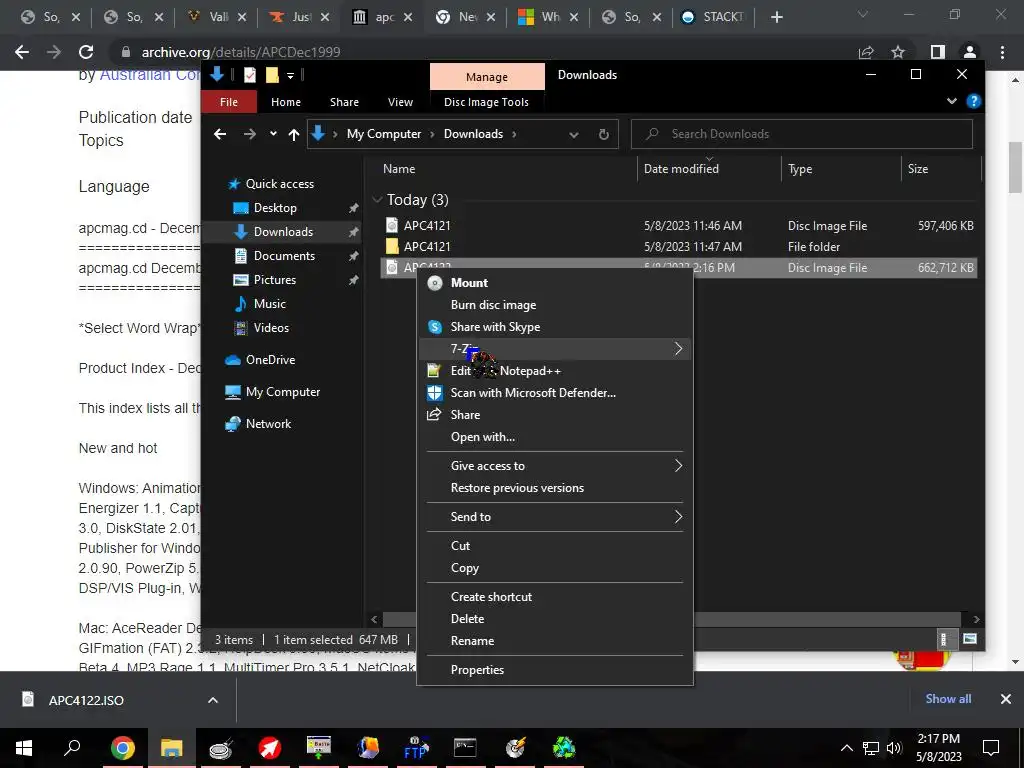
Task: Open recent locations dropdown in Explorer
Action: pyautogui.click(x=273, y=134)
